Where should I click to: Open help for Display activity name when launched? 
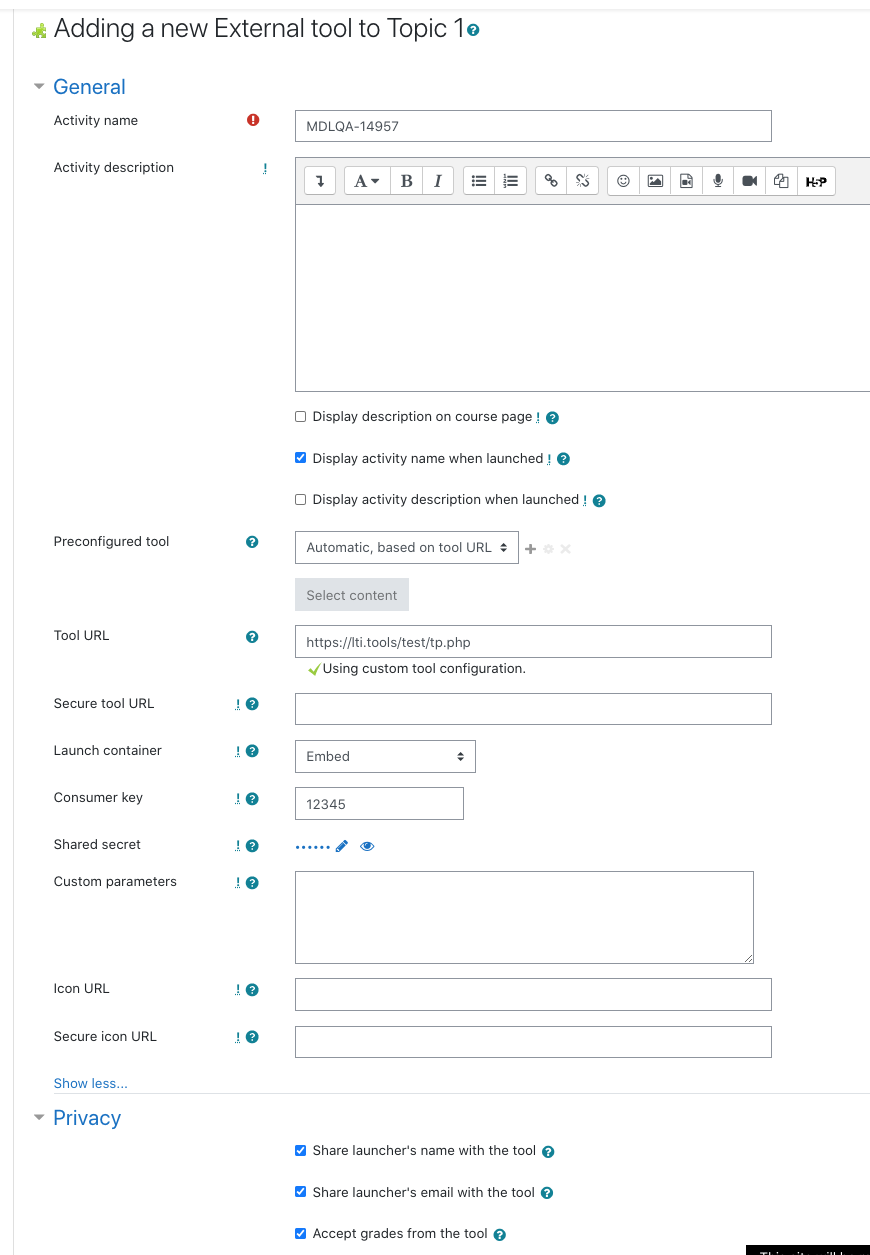coord(563,459)
